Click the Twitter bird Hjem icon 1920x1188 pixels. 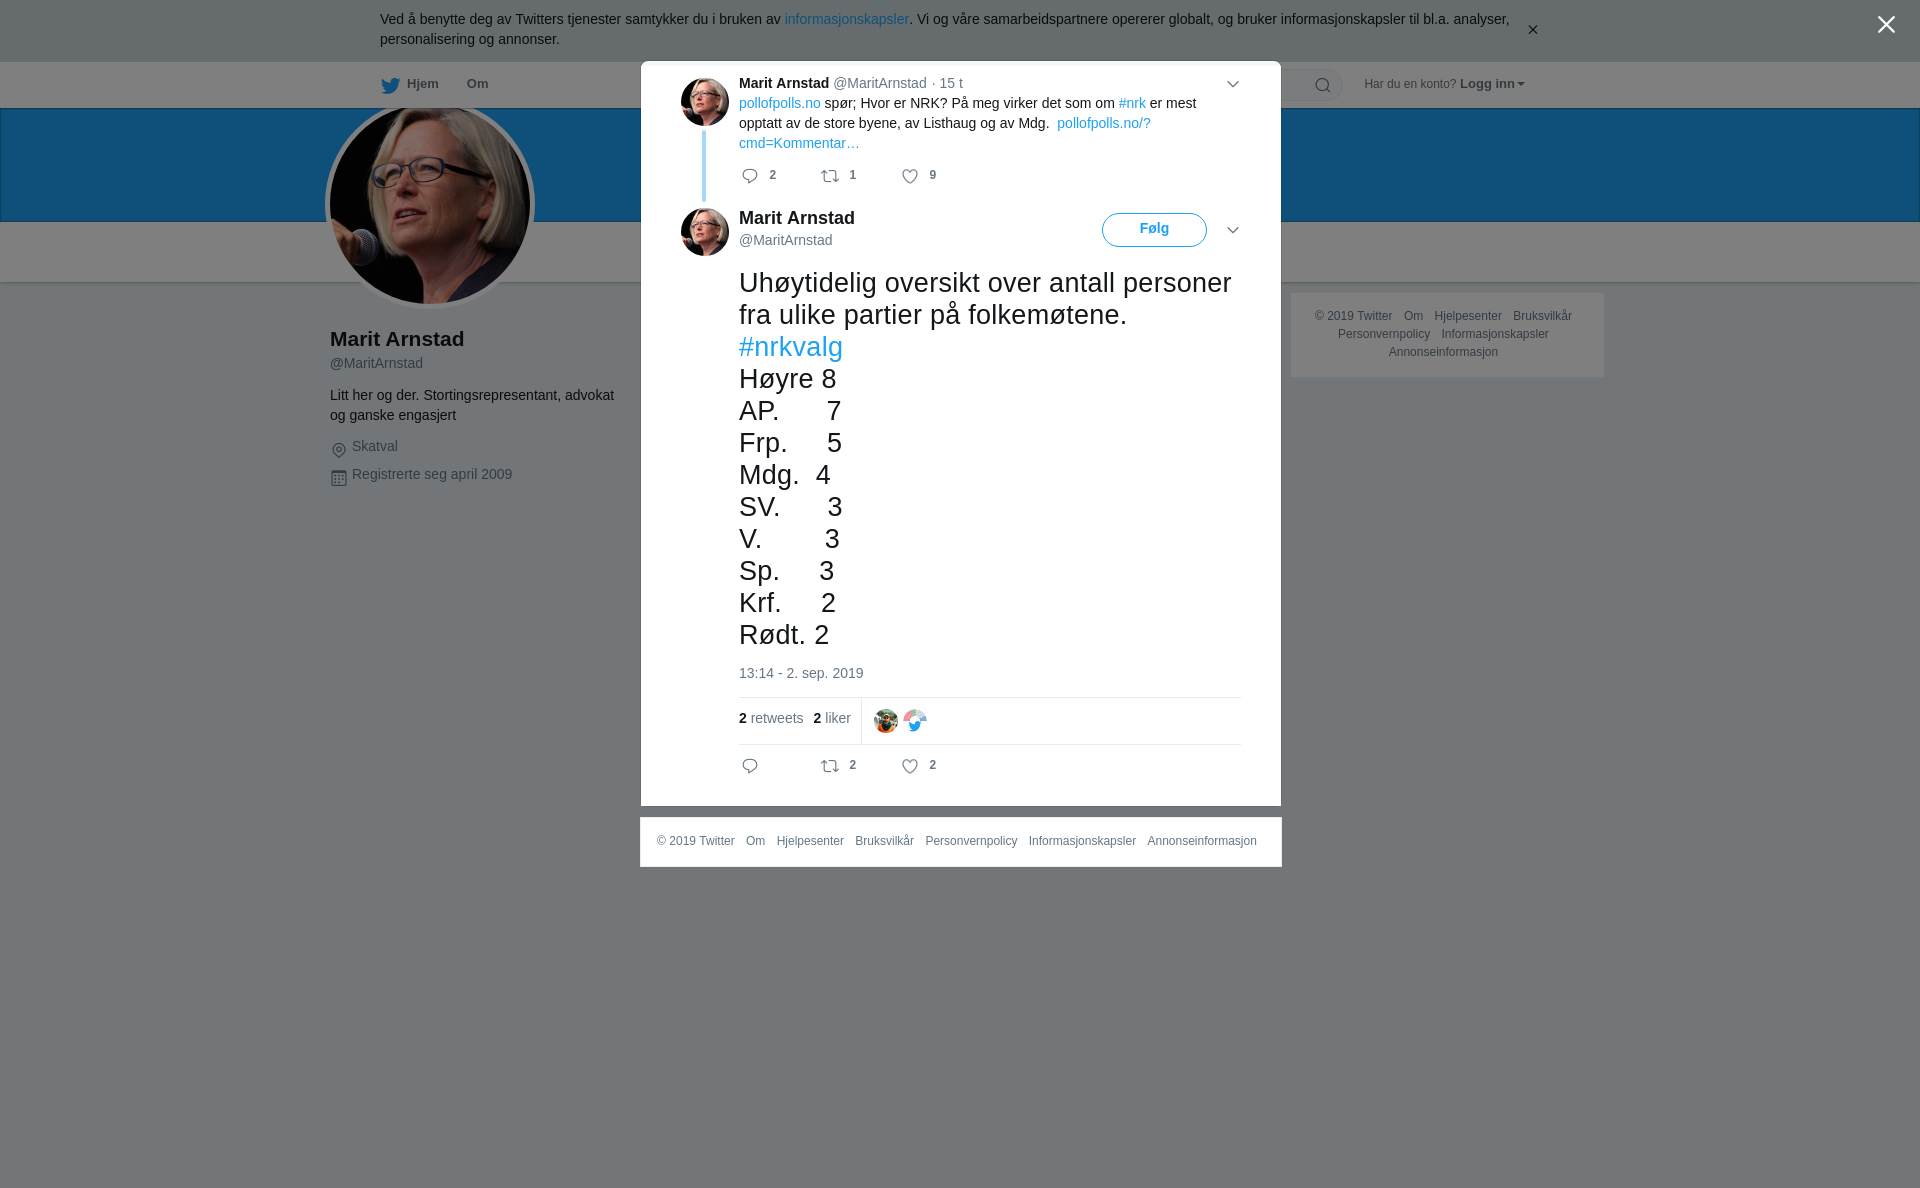tap(390, 85)
